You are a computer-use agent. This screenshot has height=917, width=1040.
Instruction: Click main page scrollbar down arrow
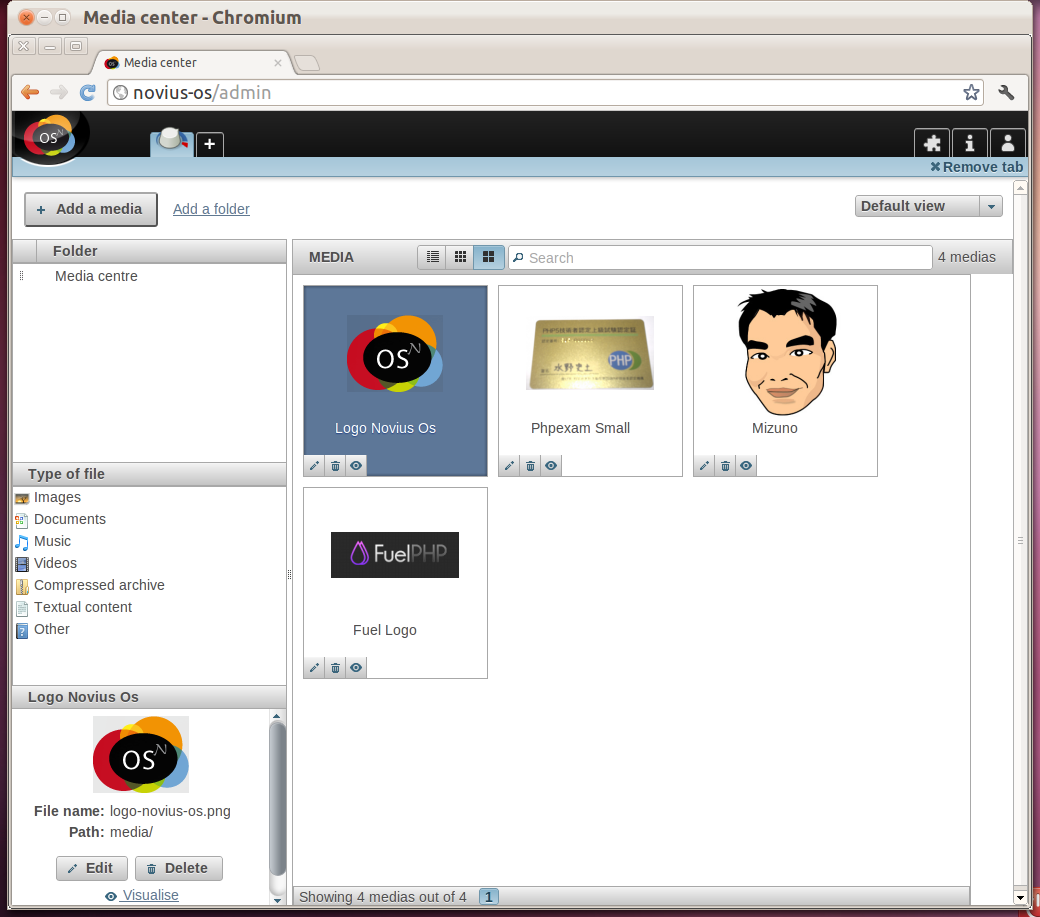click(x=1020, y=898)
